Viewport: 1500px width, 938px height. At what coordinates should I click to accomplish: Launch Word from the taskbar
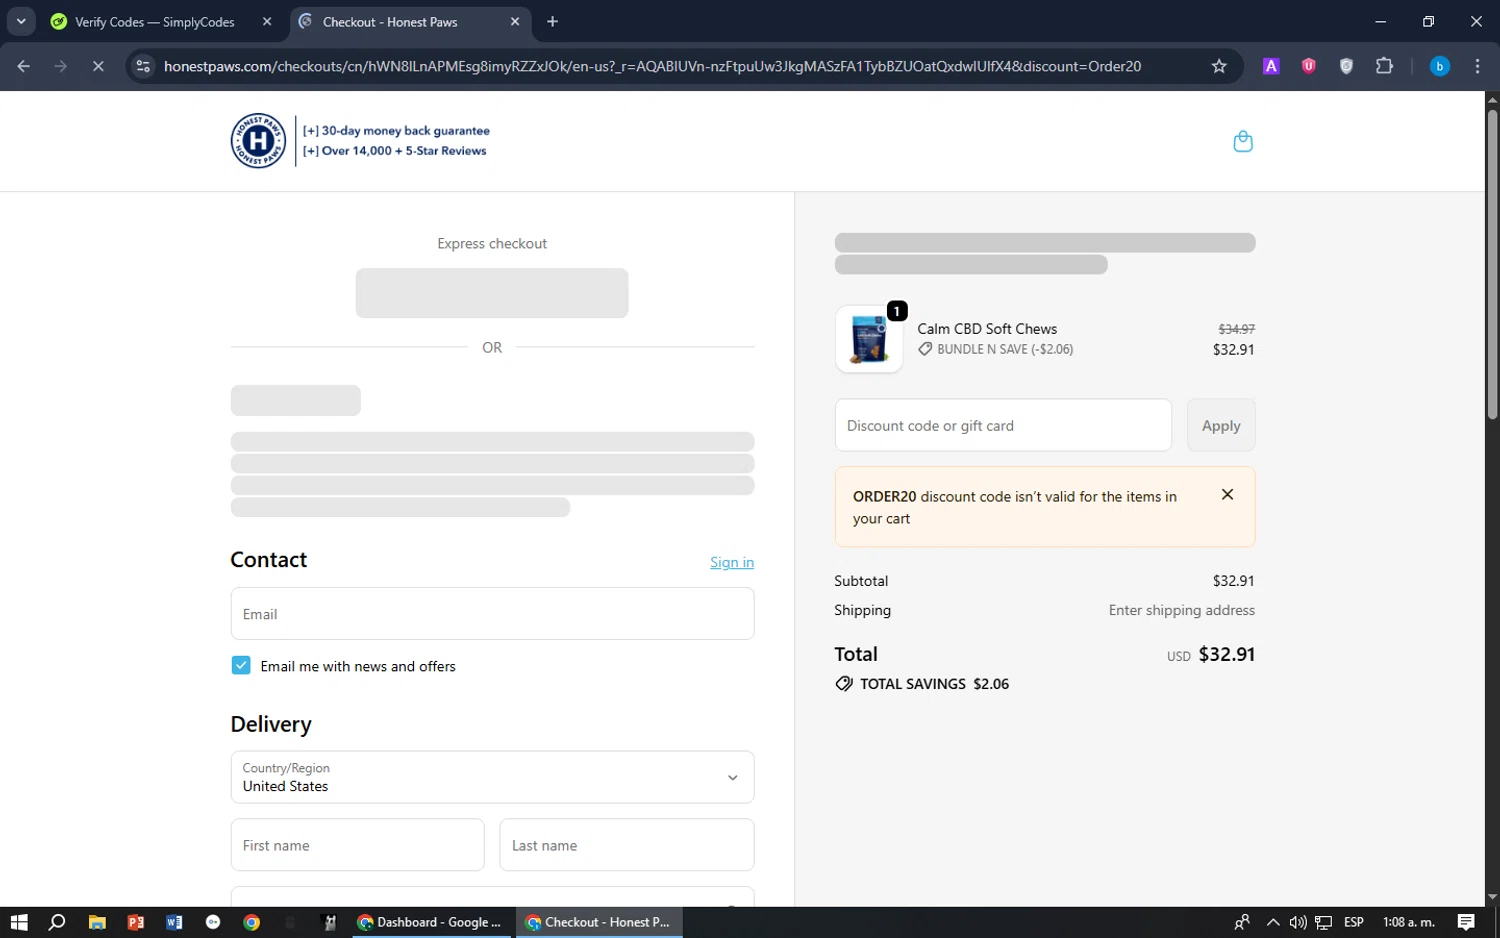[174, 922]
